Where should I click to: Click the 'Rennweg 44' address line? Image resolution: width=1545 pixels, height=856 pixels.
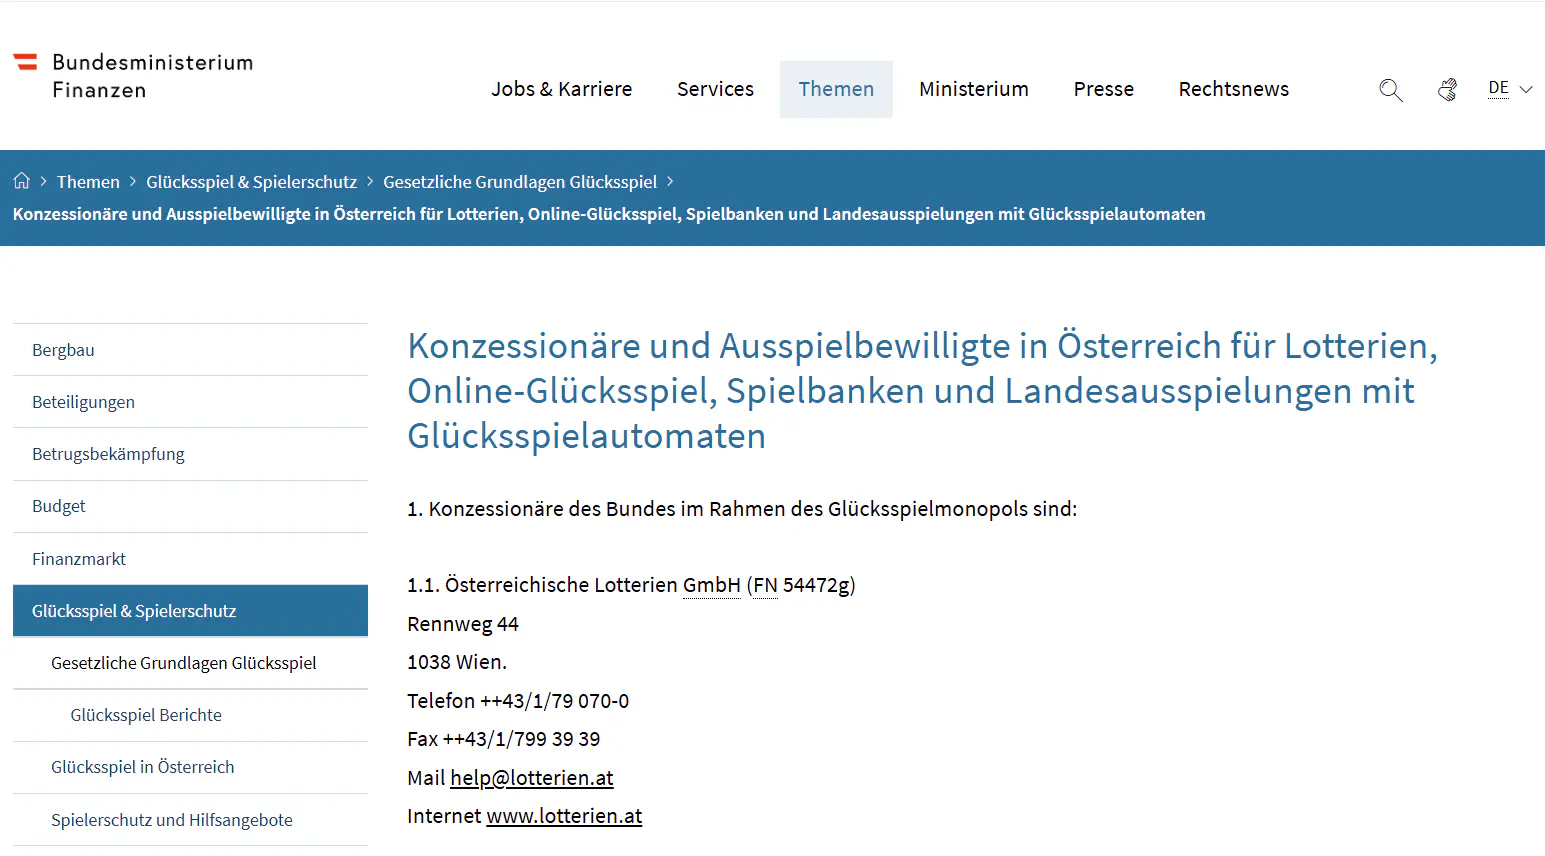pos(462,624)
